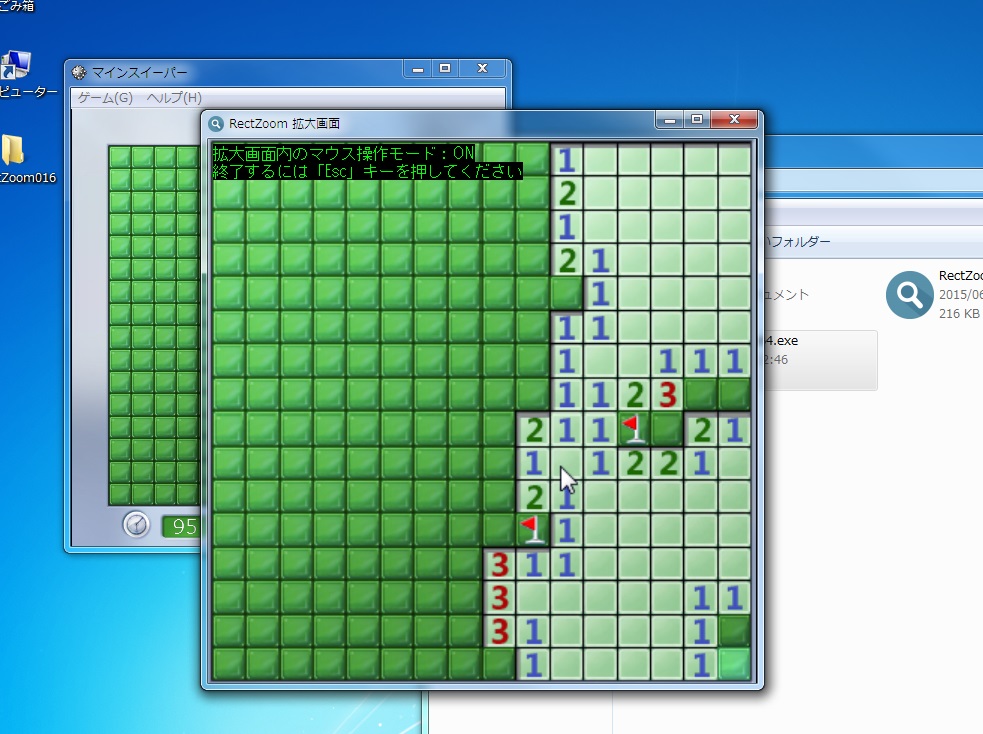Click the 216 KB file size in Explorer

tap(959, 313)
